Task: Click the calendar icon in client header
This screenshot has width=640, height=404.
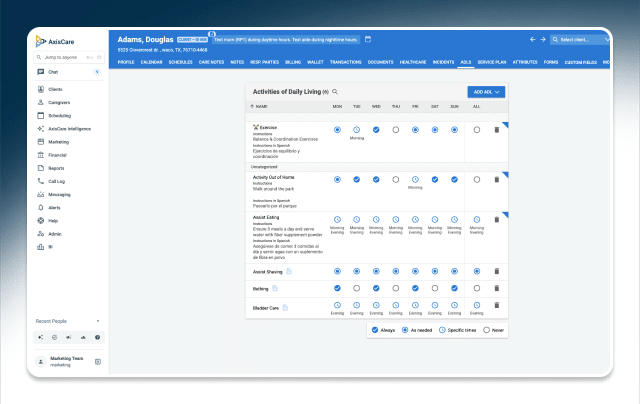Action: (368, 39)
